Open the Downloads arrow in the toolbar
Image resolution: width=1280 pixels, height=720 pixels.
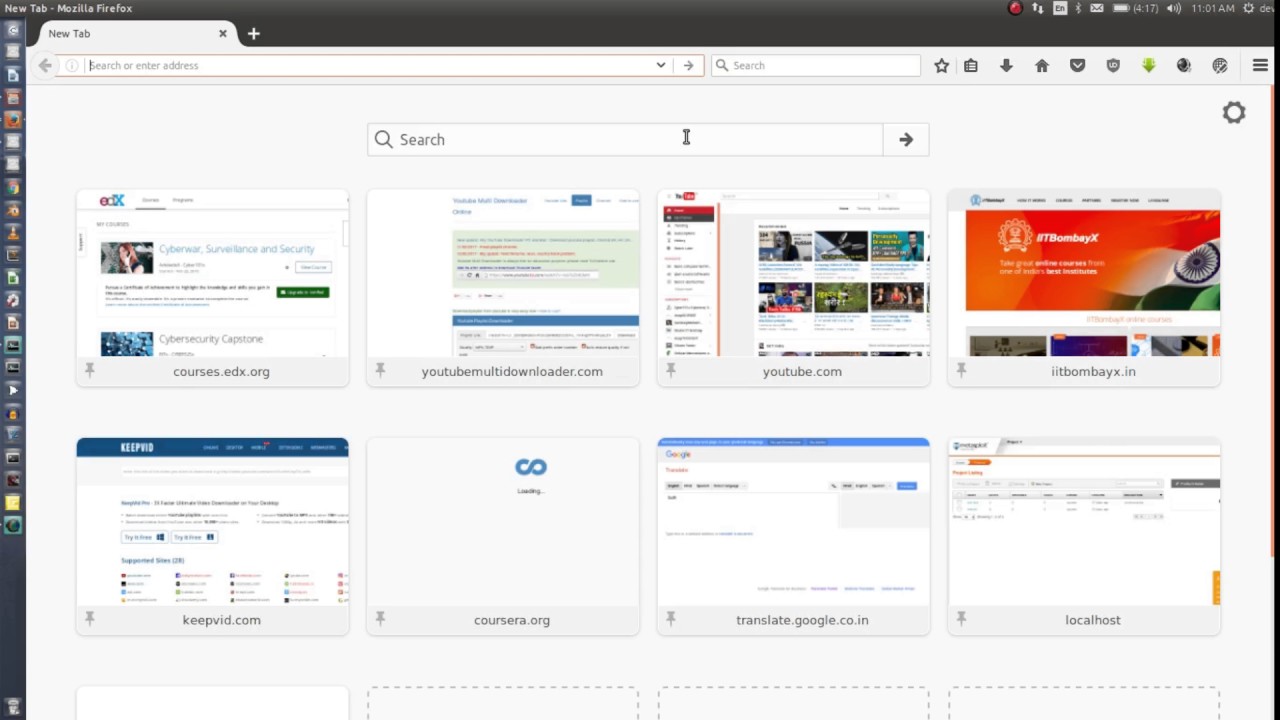click(1006, 65)
